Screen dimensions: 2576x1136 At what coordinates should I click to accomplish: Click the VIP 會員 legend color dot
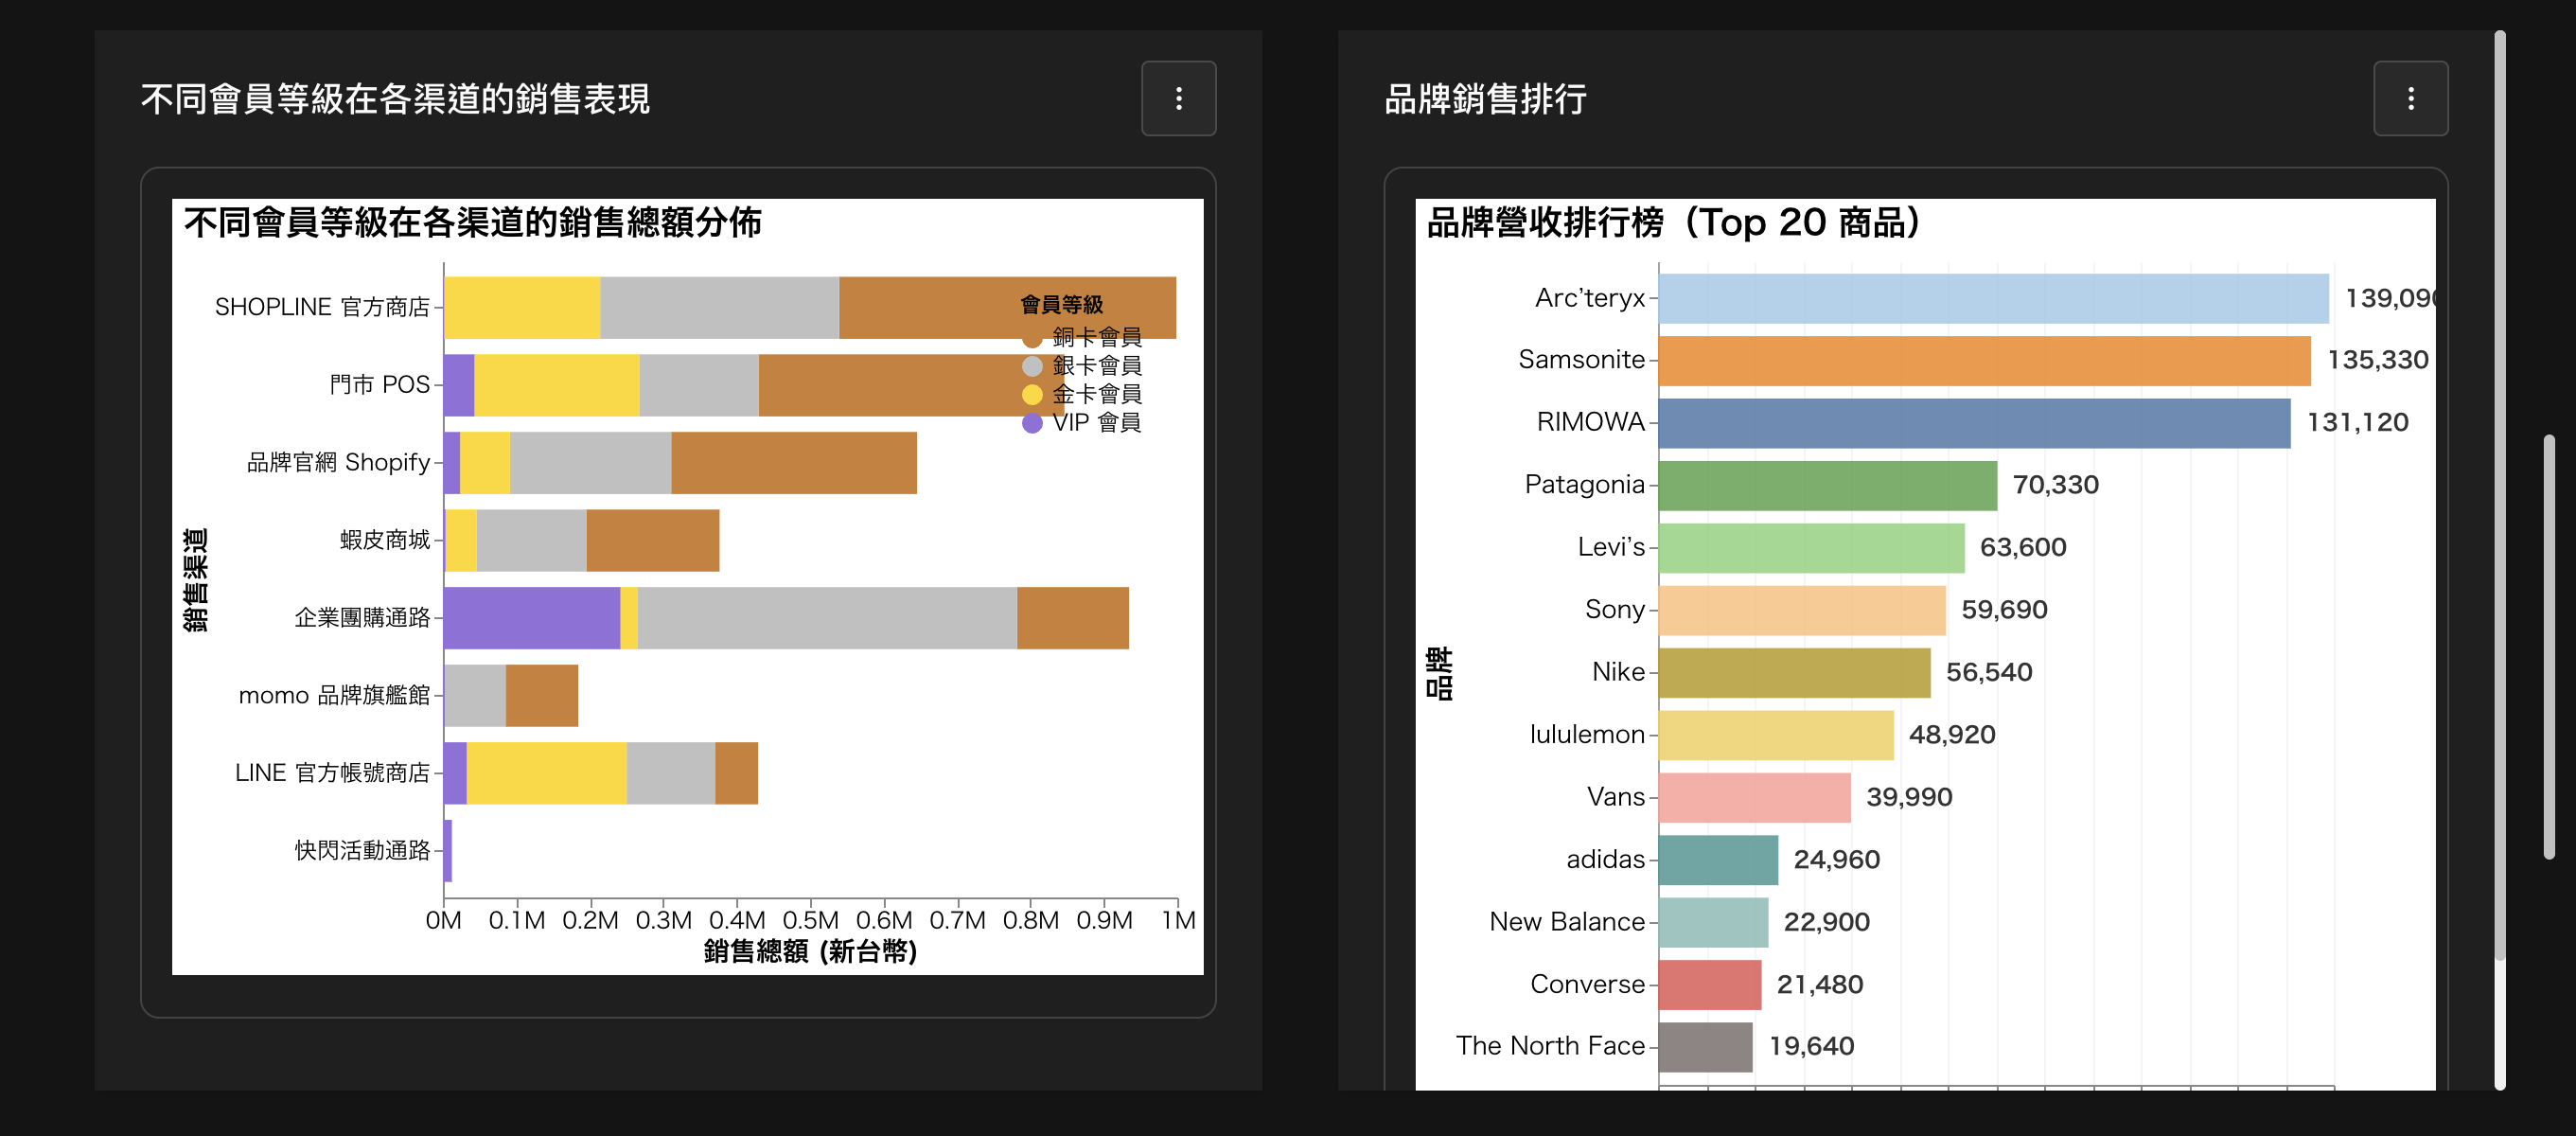pyautogui.click(x=1032, y=422)
